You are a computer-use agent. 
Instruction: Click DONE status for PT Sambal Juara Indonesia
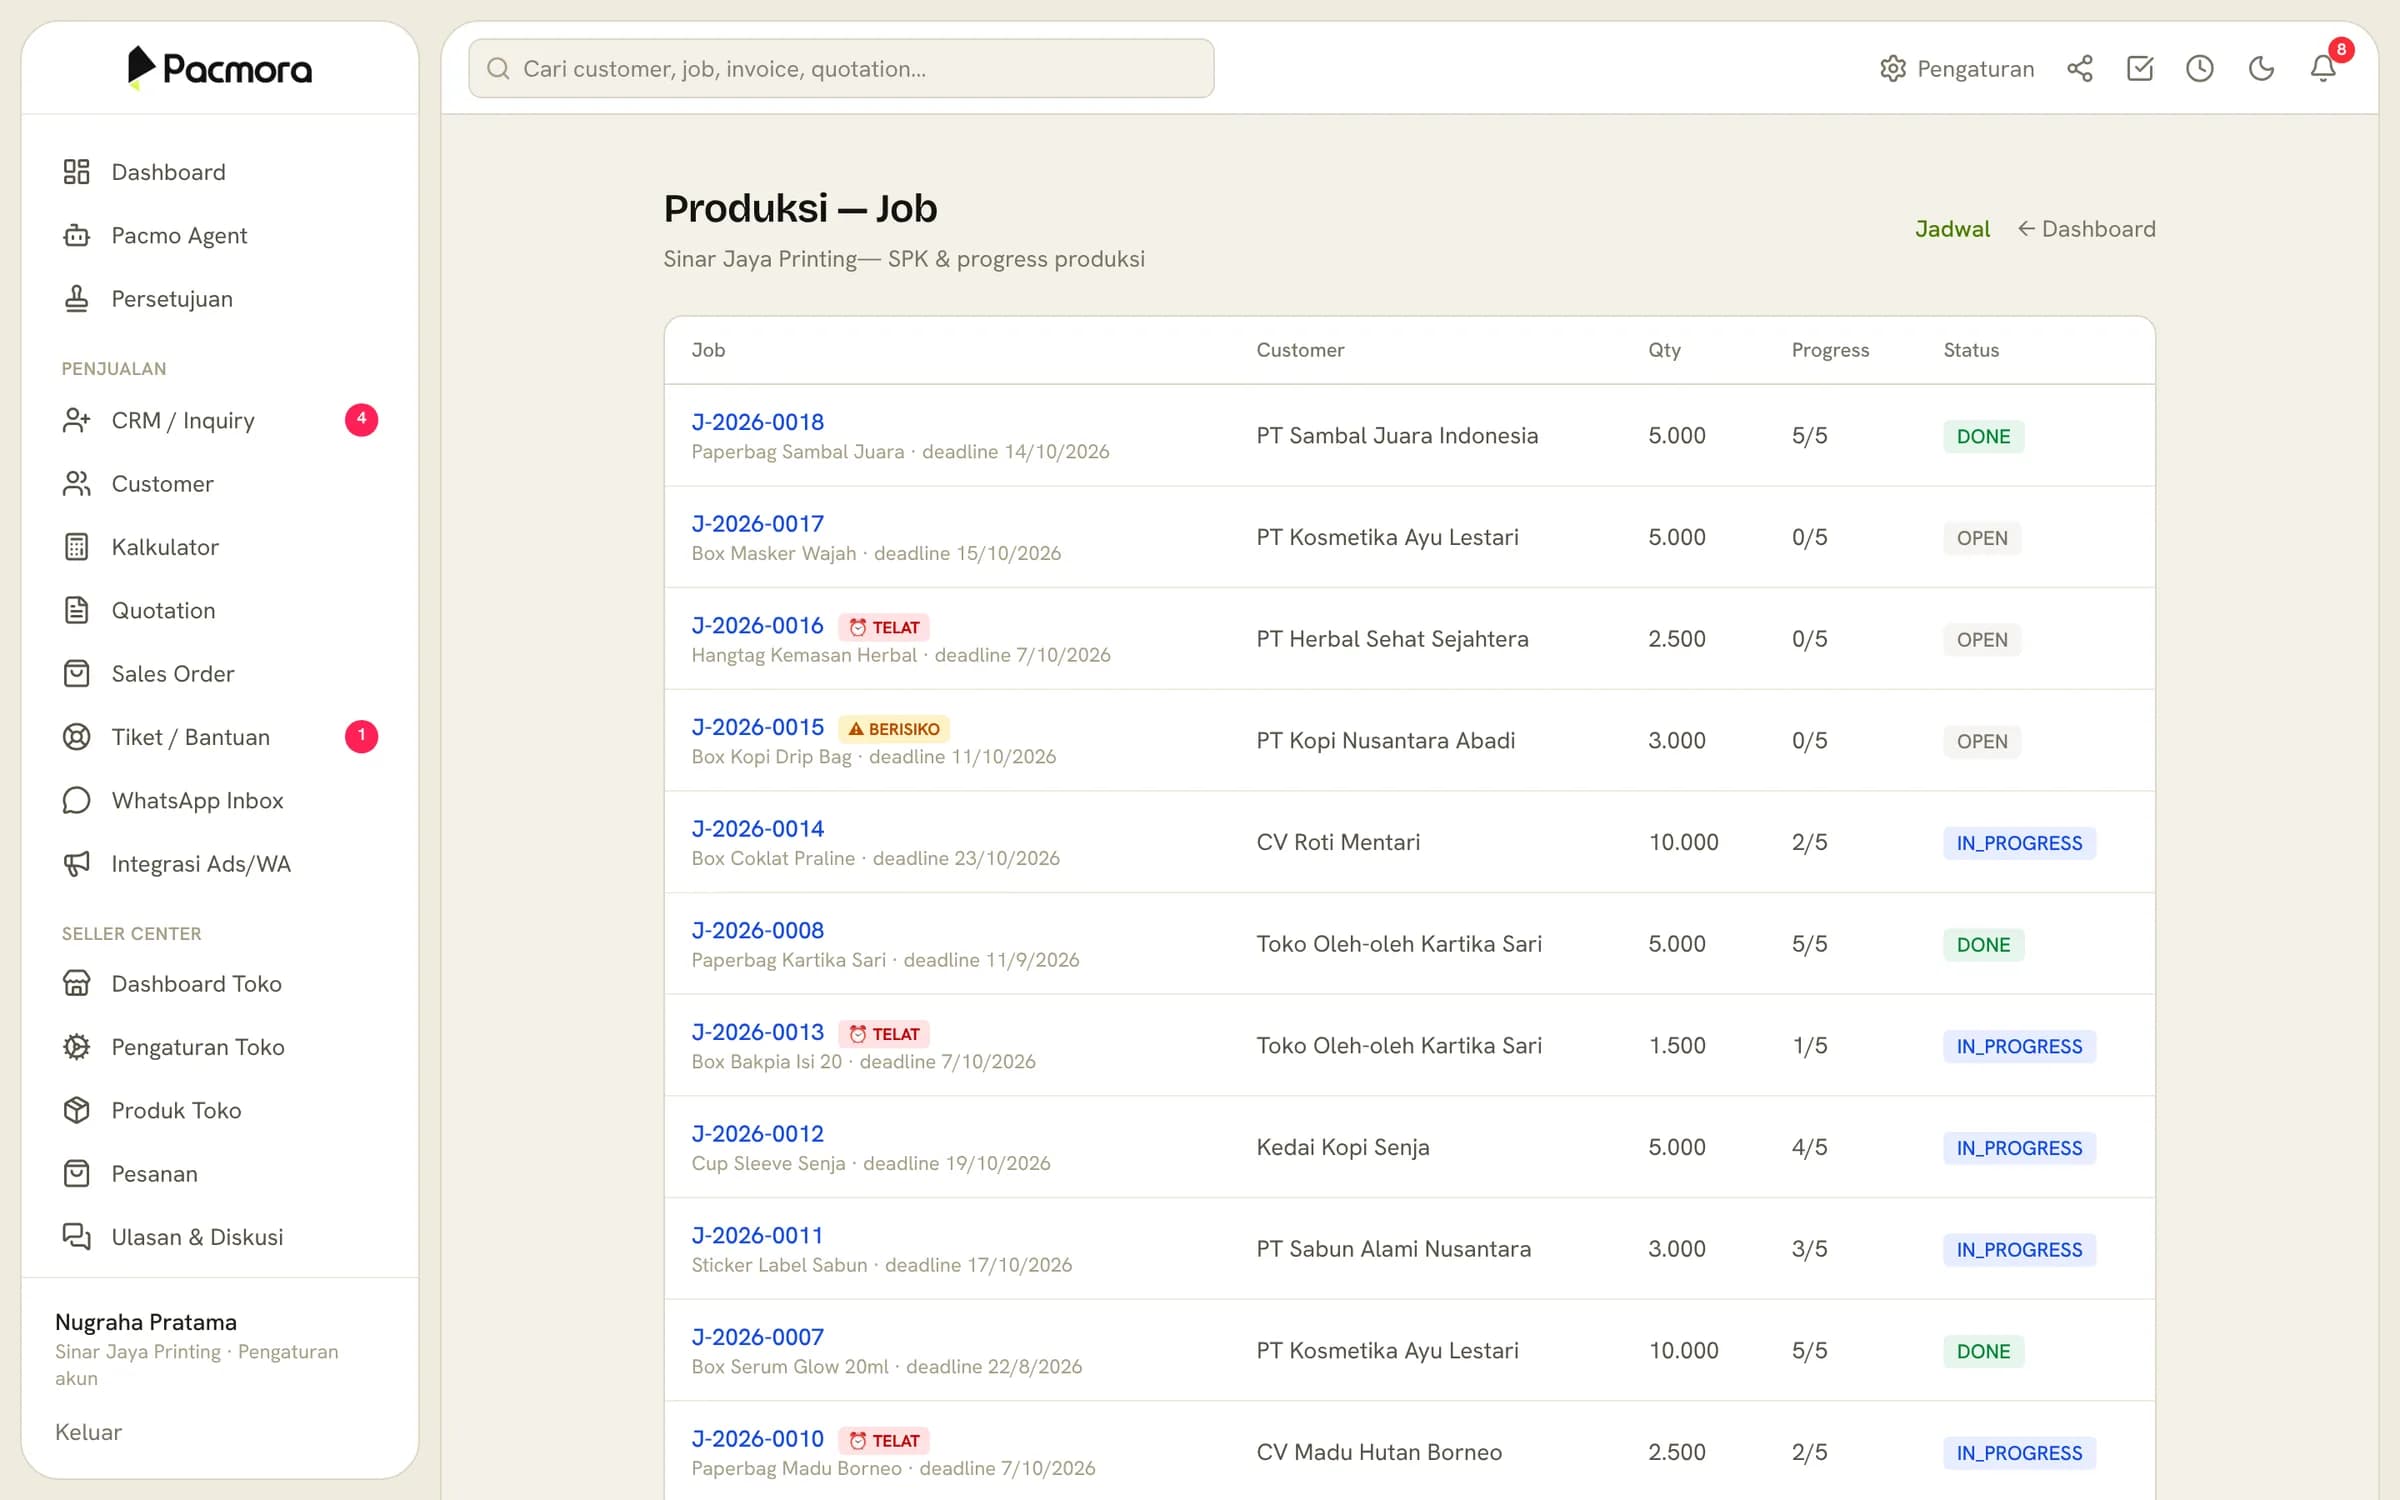pyautogui.click(x=1983, y=436)
